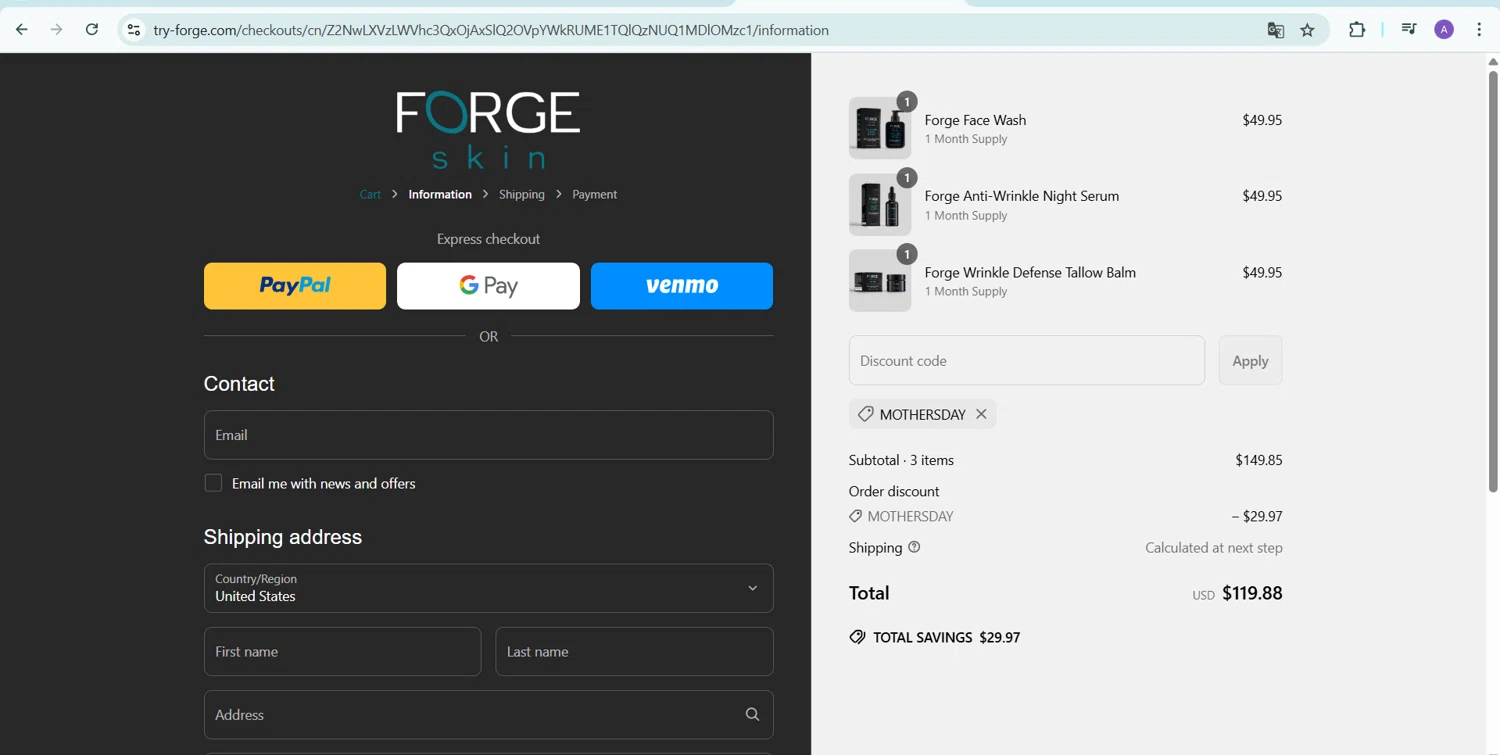Viewport: 1500px width, 755px height.
Task: Focus the Last name field
Action: (x=634, y=651)
